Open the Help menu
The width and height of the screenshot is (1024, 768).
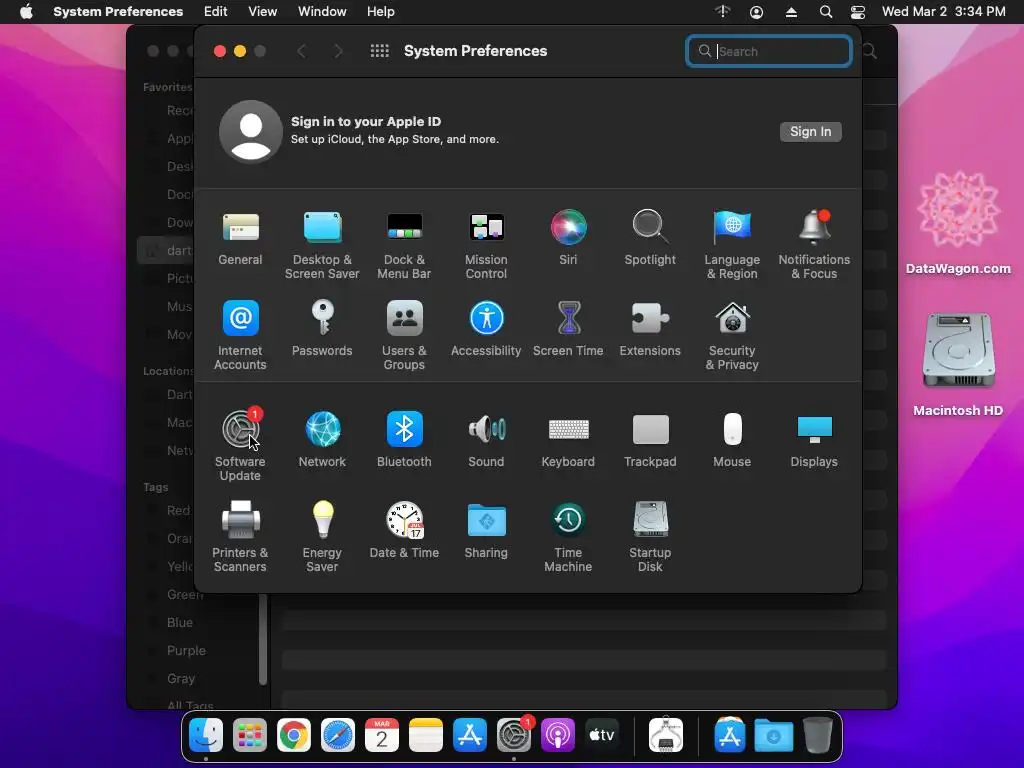[x=380, y=12]
